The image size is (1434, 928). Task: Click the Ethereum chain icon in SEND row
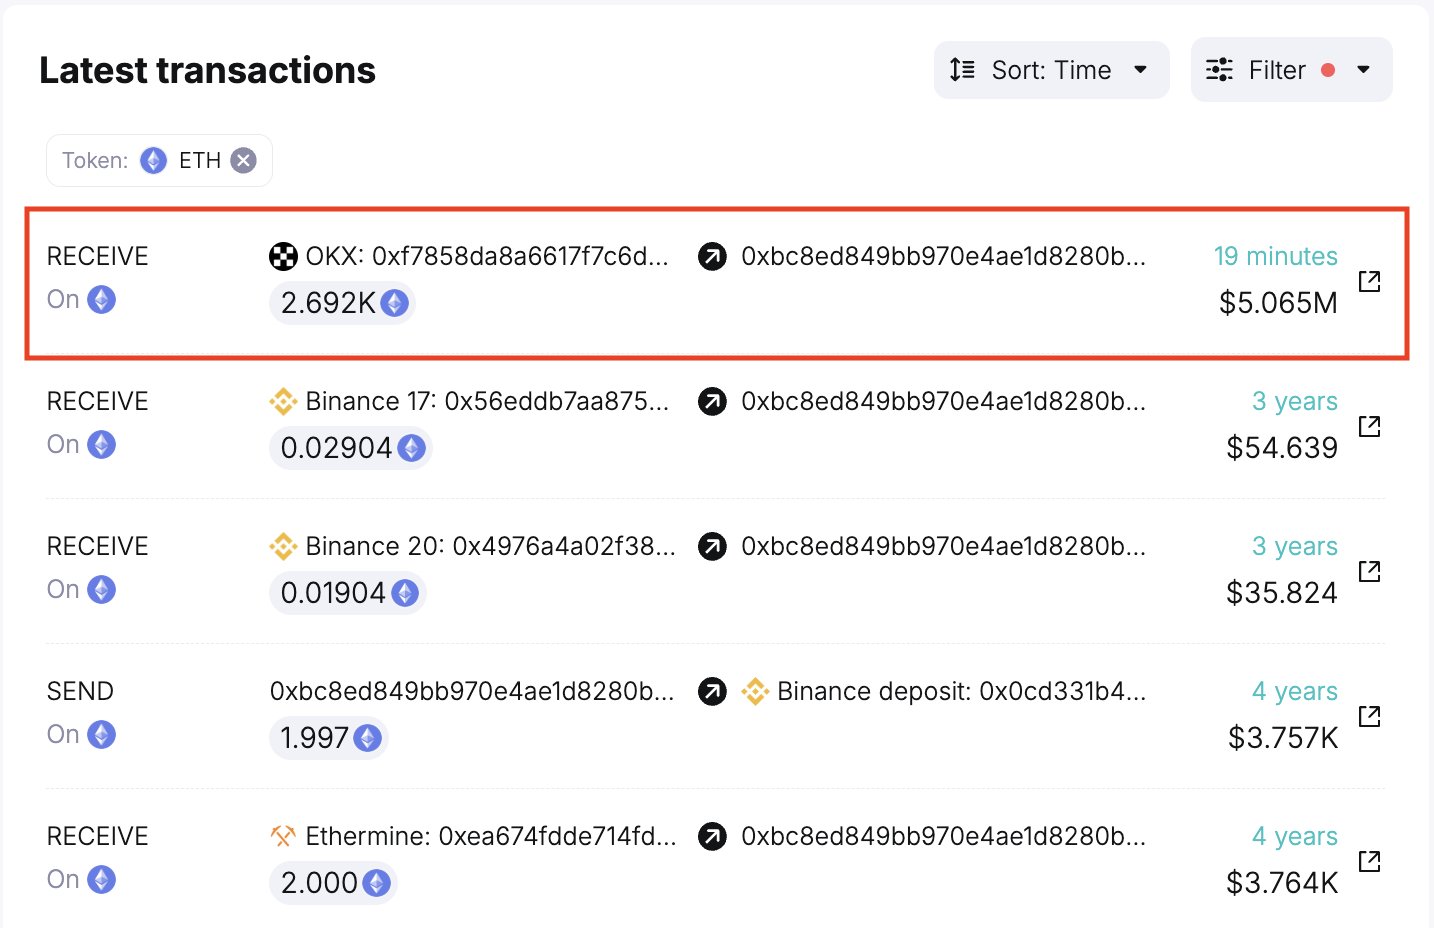tap(102, 735)
